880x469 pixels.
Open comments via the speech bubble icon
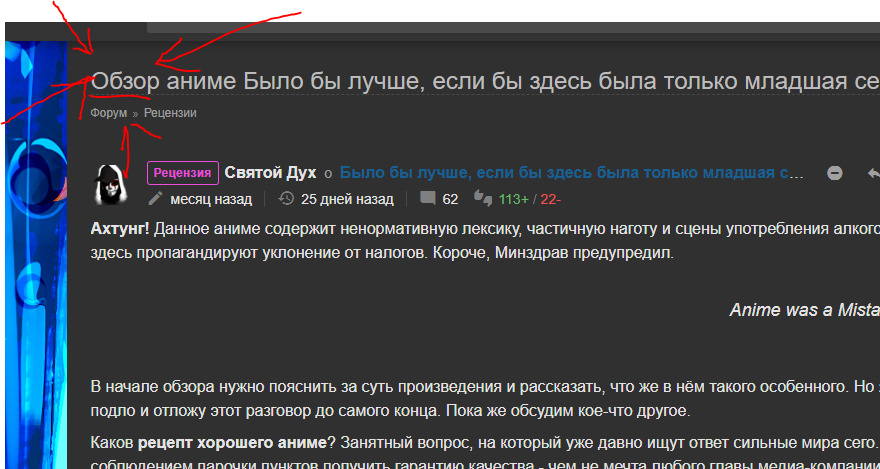[428, 199]
